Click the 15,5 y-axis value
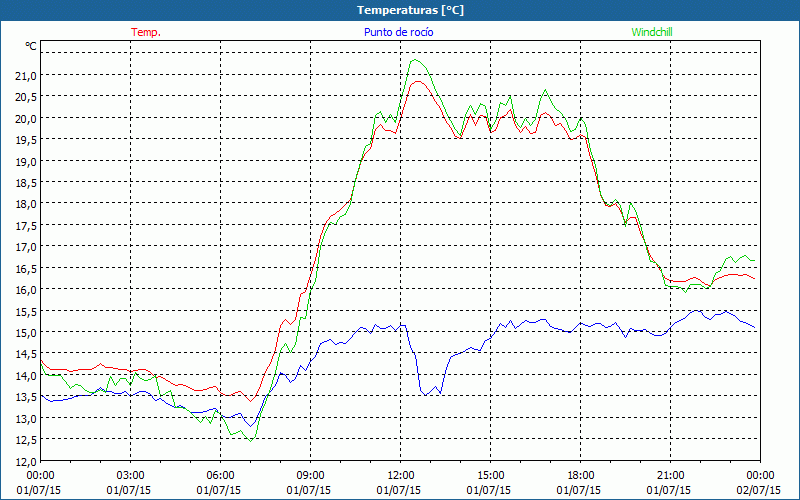 [27, 311]
